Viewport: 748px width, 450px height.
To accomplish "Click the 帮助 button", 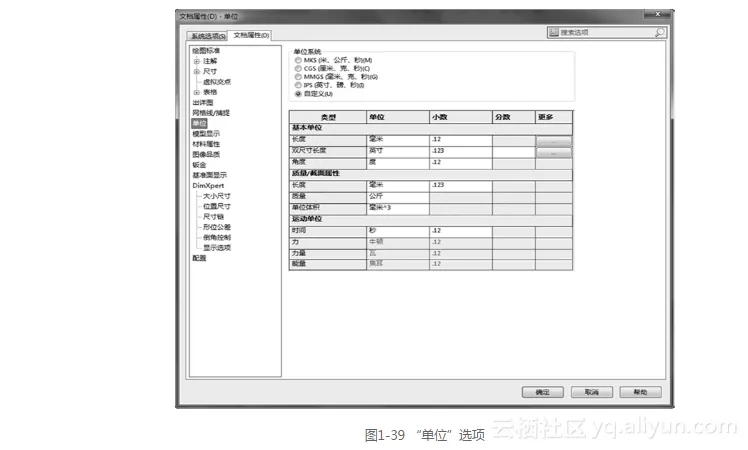I will coord(640,392).
